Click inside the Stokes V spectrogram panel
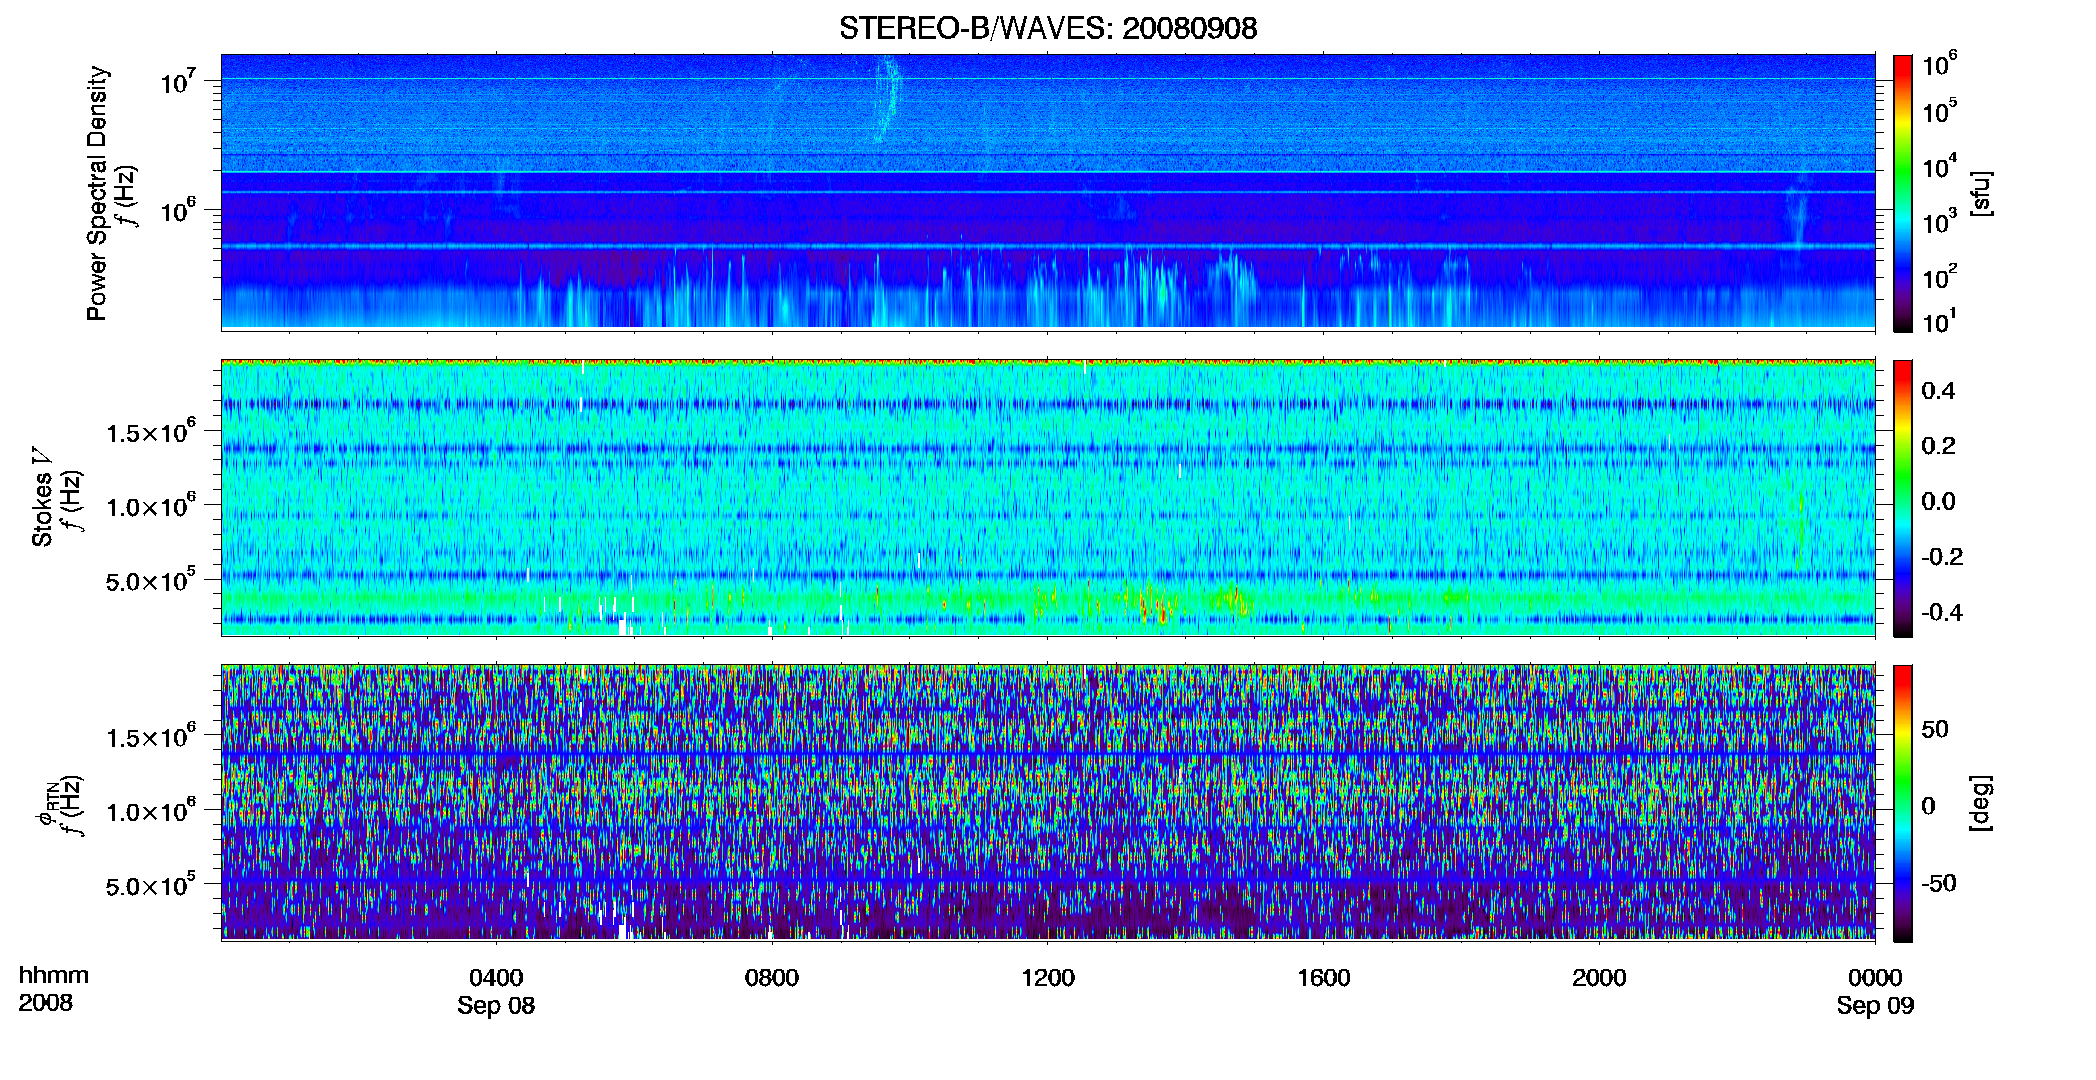Viewport: 2096px width, 1080px height. 1048,498
